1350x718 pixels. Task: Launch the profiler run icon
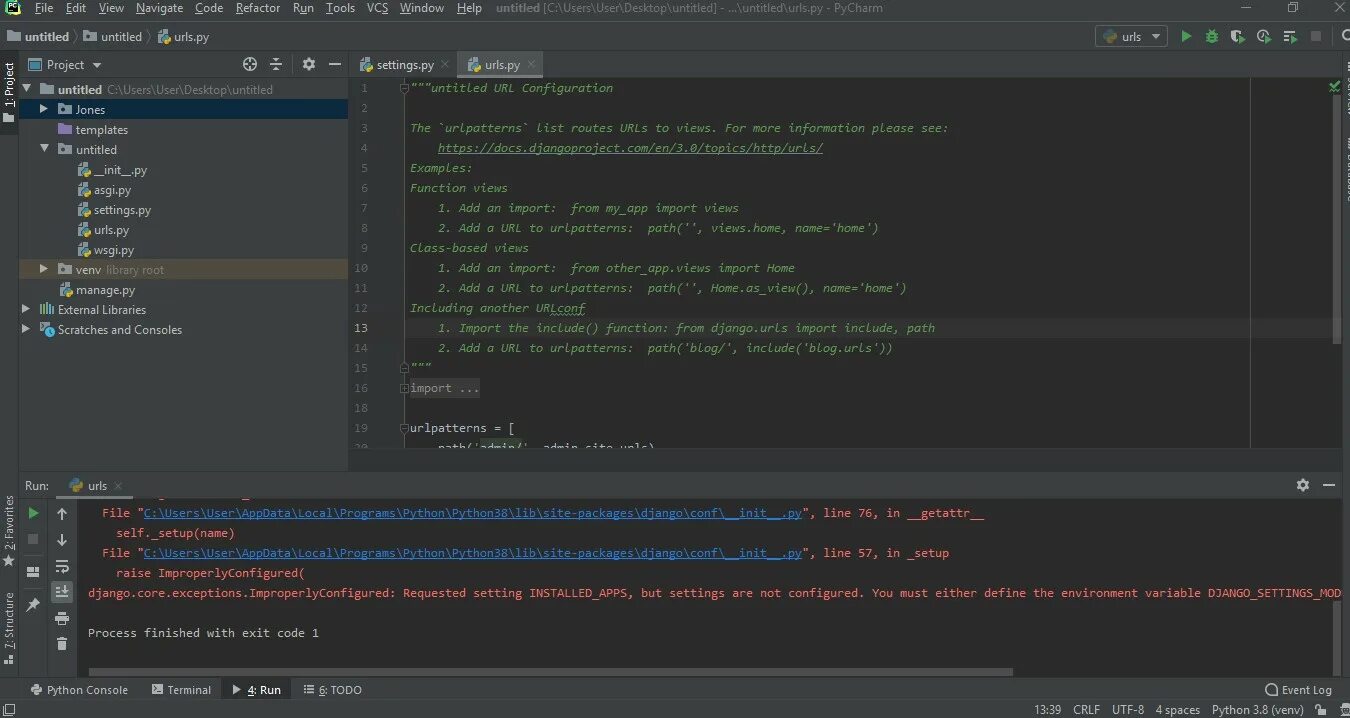[x=1264, y=37]
